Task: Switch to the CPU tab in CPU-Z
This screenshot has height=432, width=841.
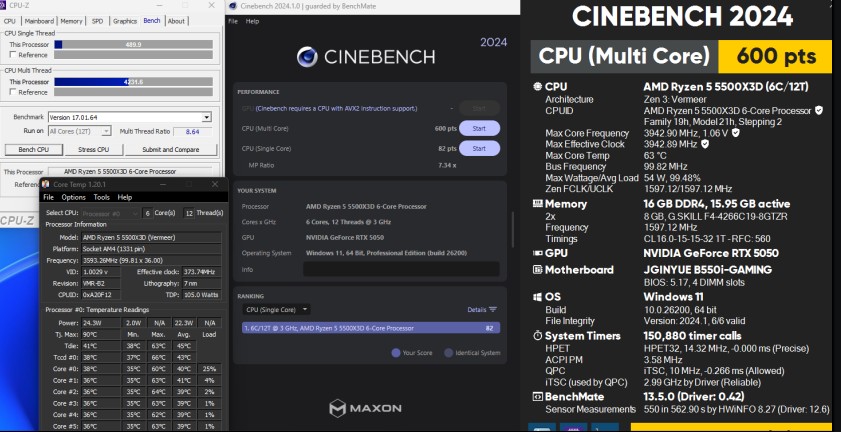Action: pyautogui.click(x=10, y=21)
